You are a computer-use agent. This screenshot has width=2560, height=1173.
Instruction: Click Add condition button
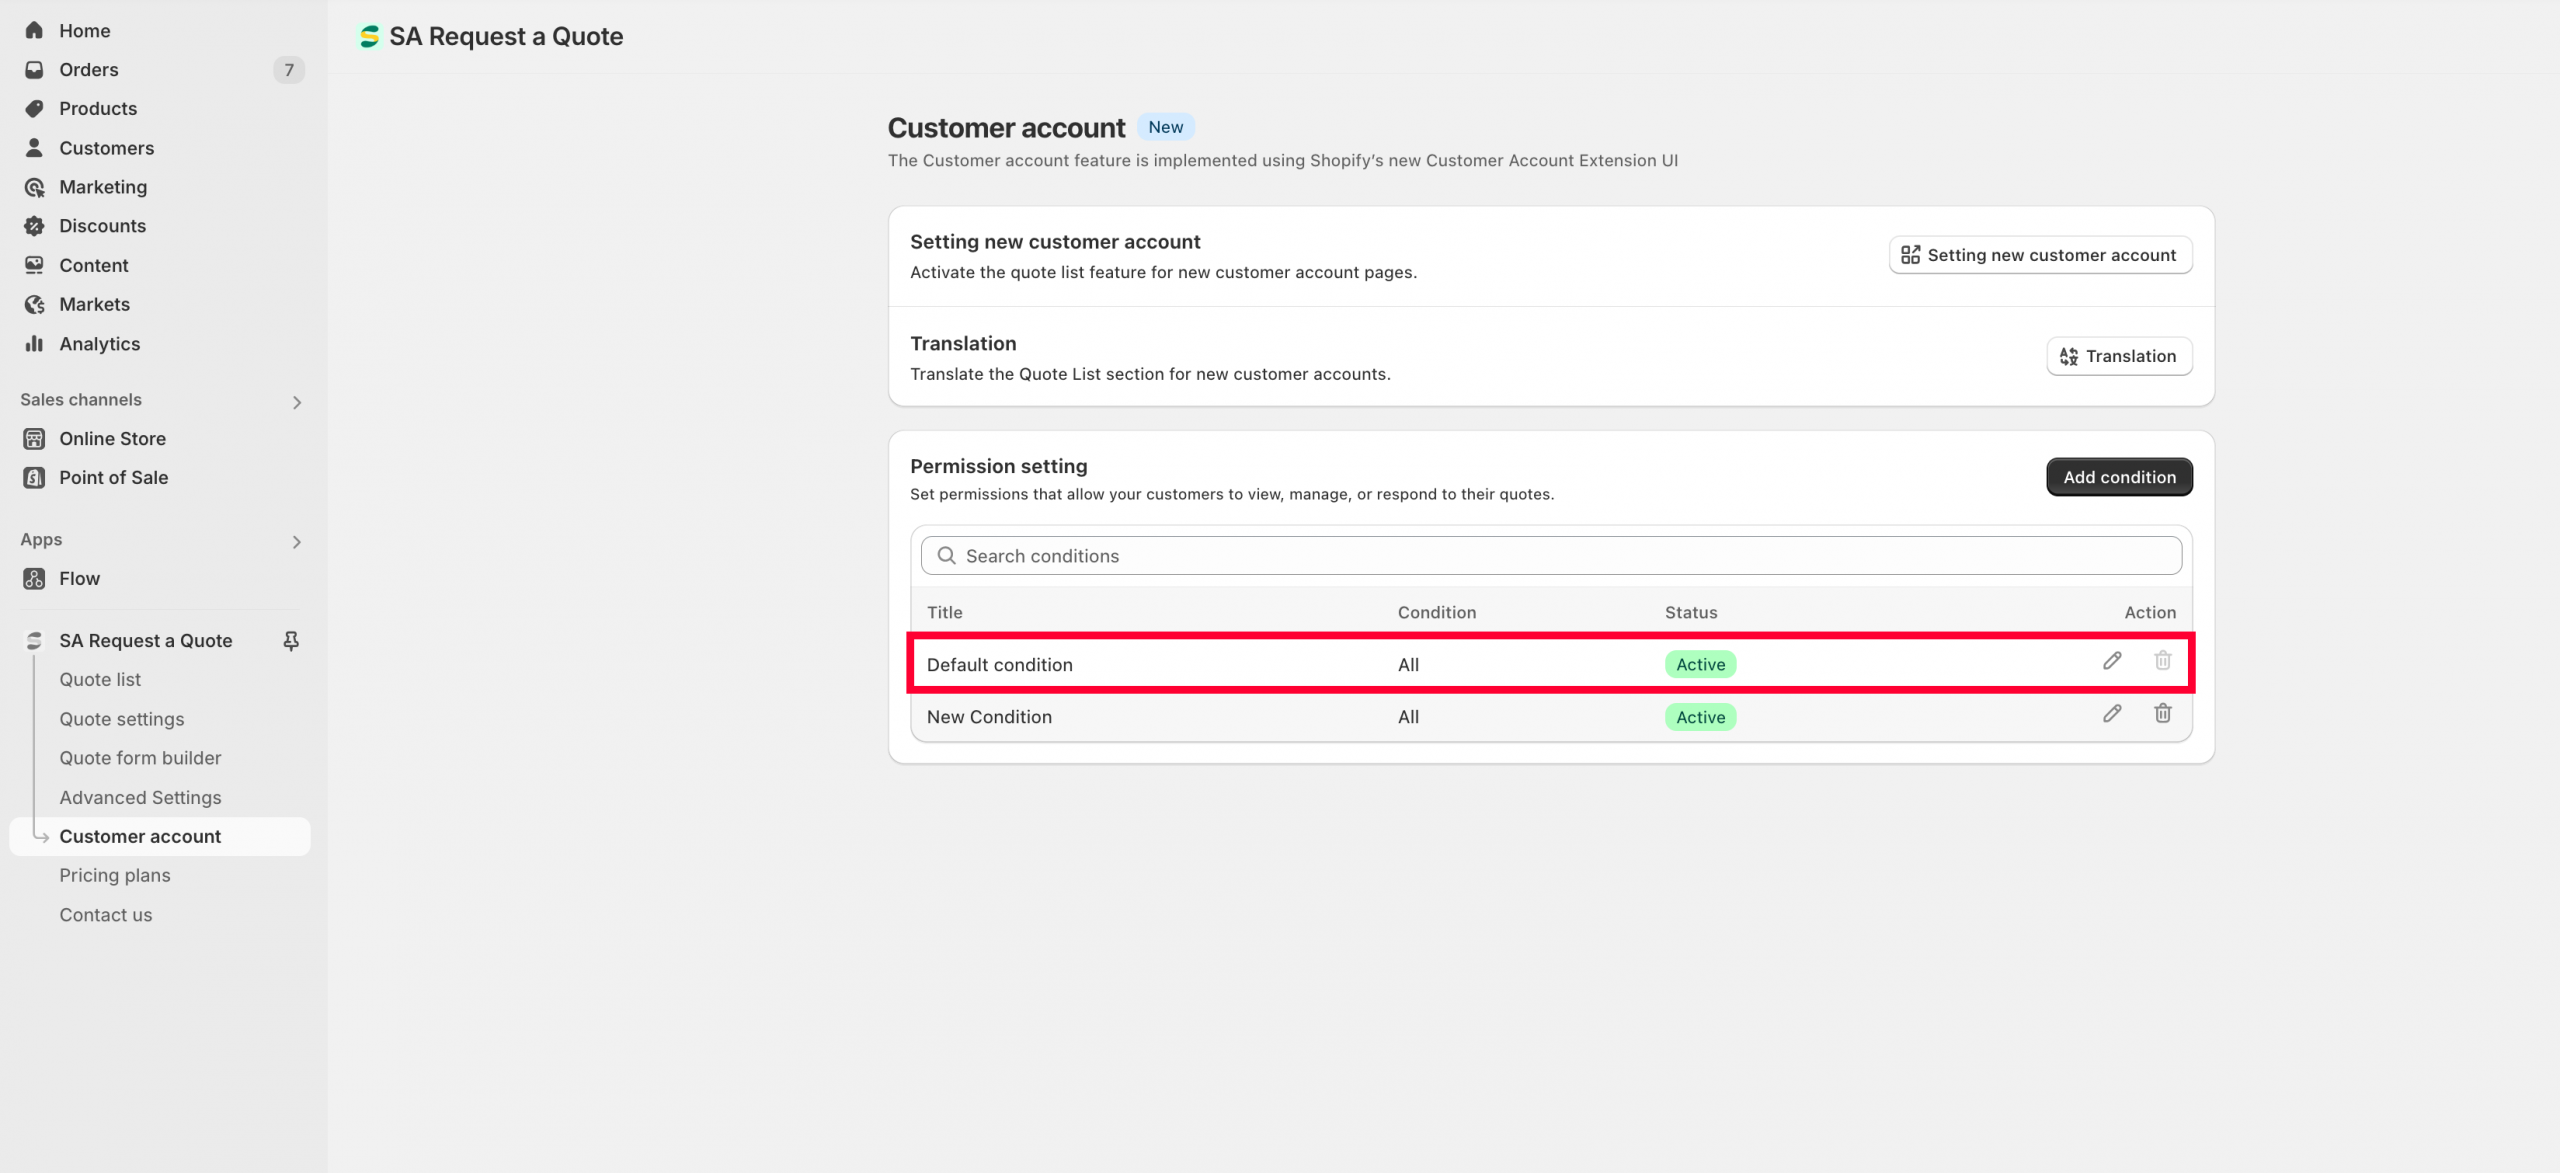[x=2119, y=477]
